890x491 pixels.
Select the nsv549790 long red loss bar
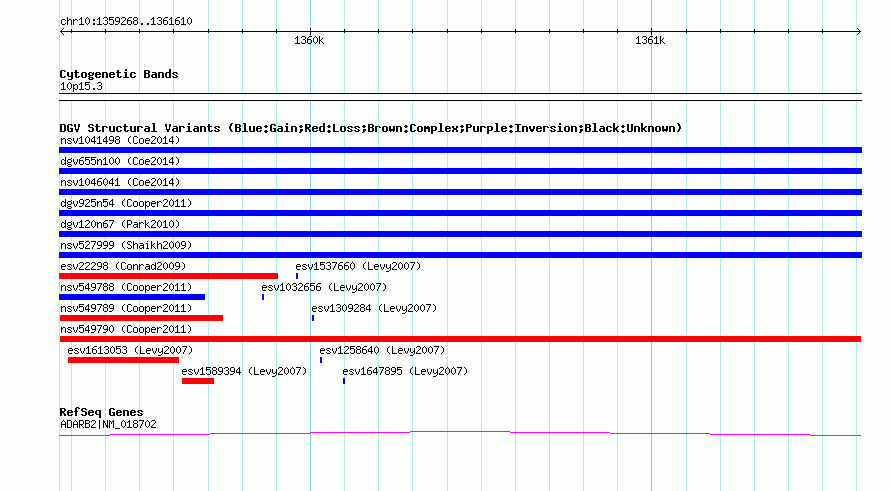(460, 339)
